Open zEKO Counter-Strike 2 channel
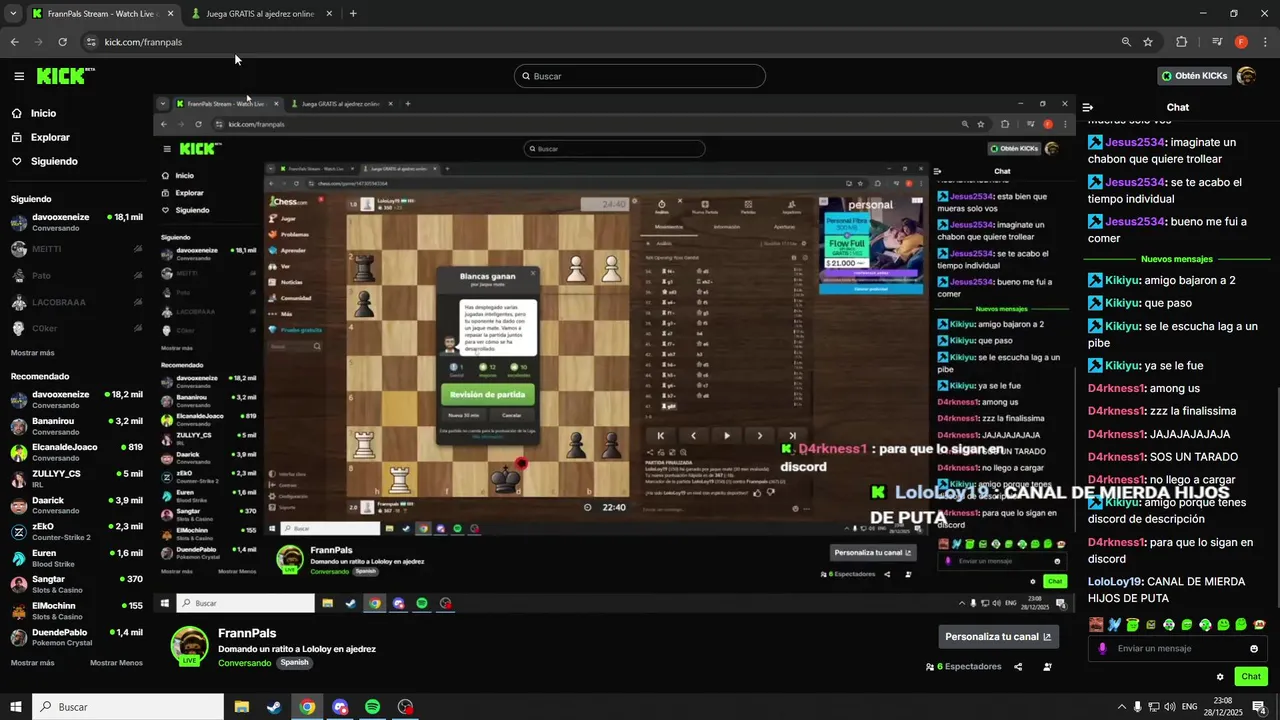 (76, 532)
